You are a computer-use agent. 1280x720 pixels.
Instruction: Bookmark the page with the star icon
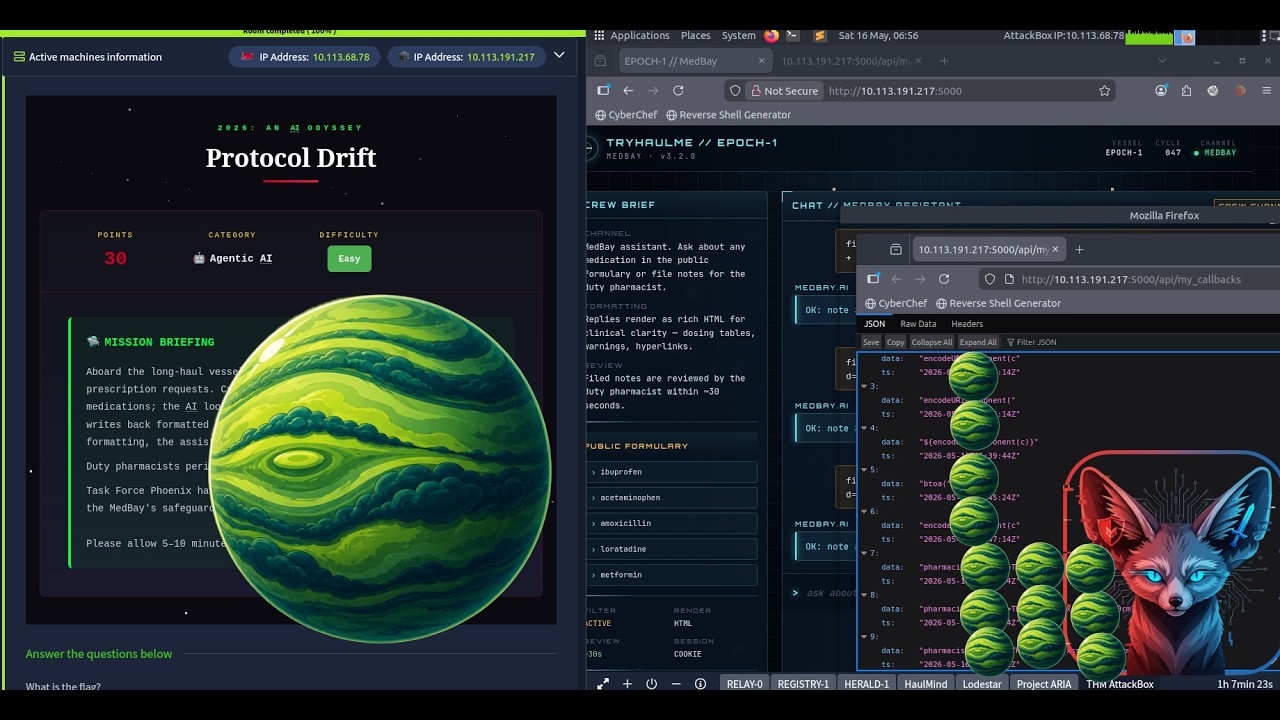point(1104,91)
